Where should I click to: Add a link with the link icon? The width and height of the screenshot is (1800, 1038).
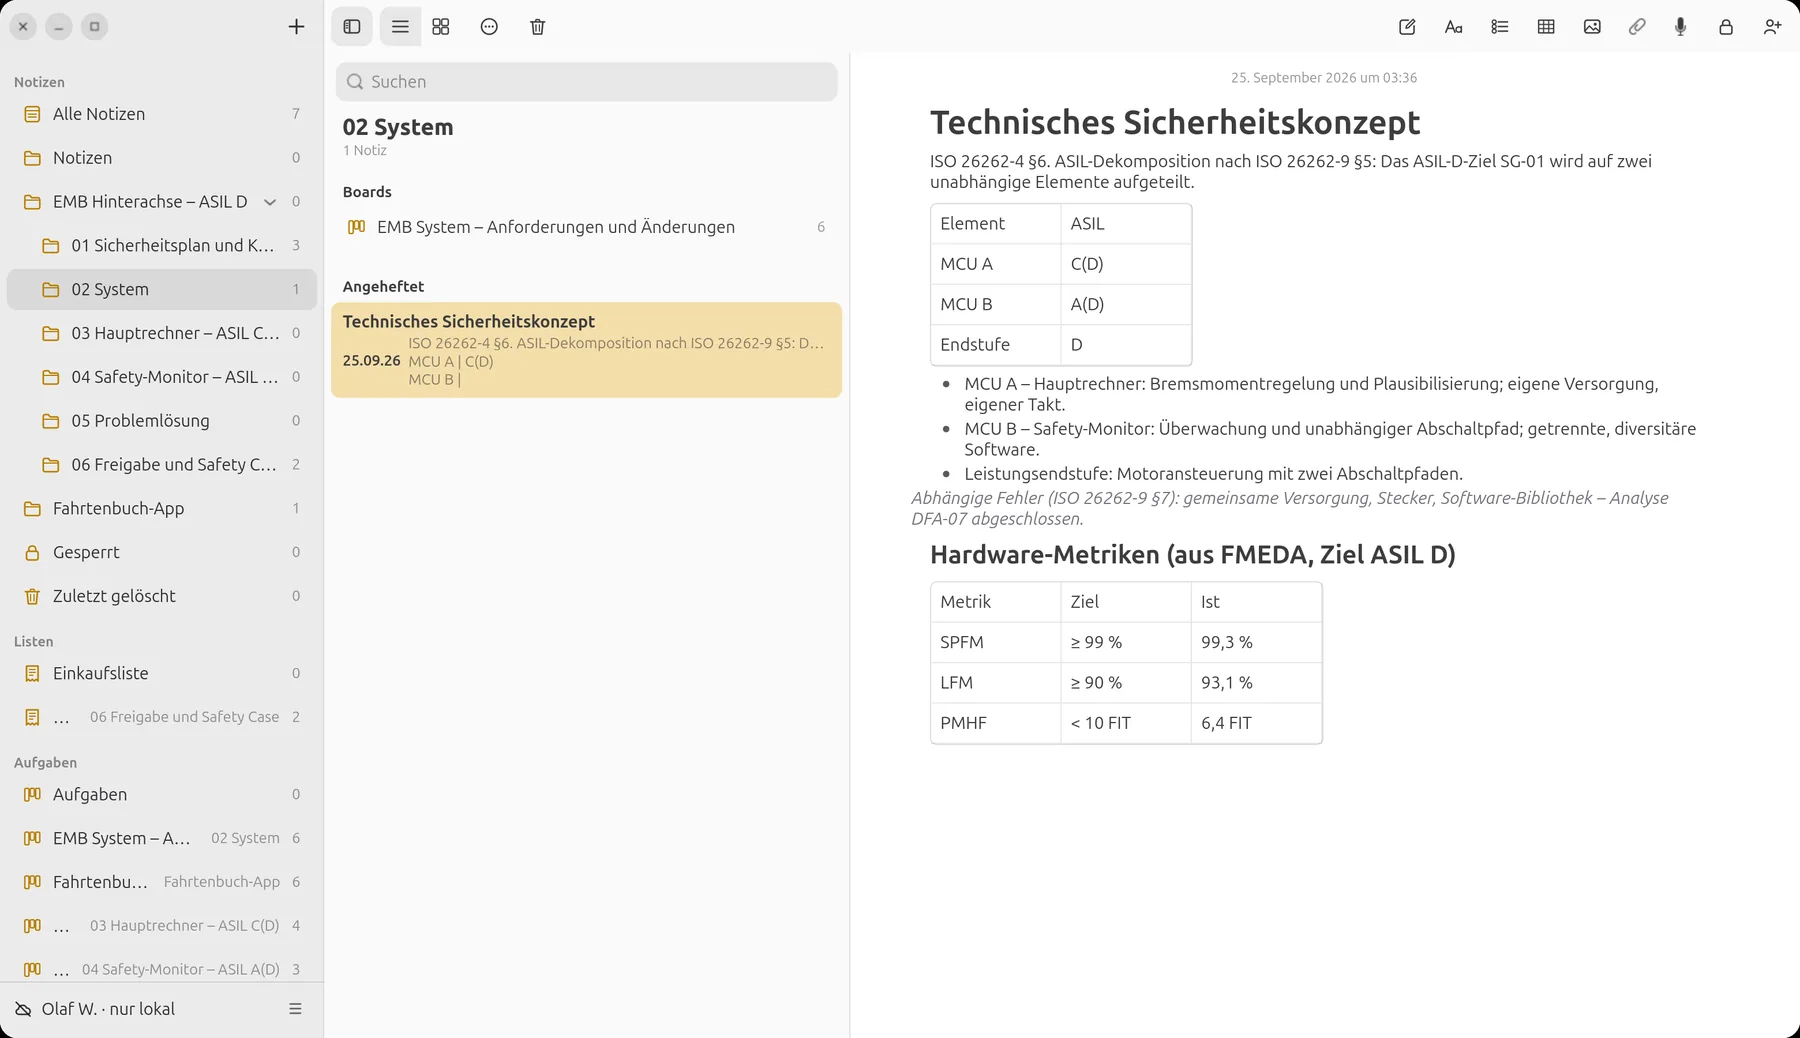[x=1637, y=27]
